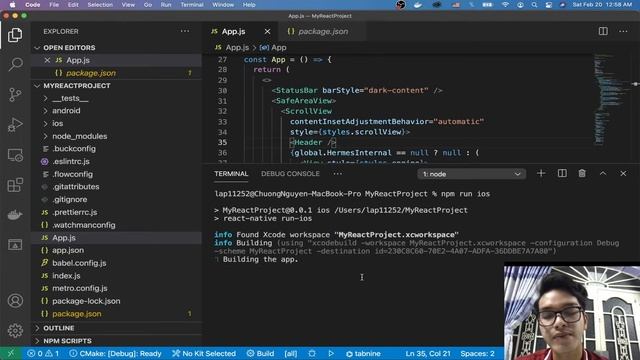Click the CMake Build status button

pyautogui.click(x=260, y=353)
